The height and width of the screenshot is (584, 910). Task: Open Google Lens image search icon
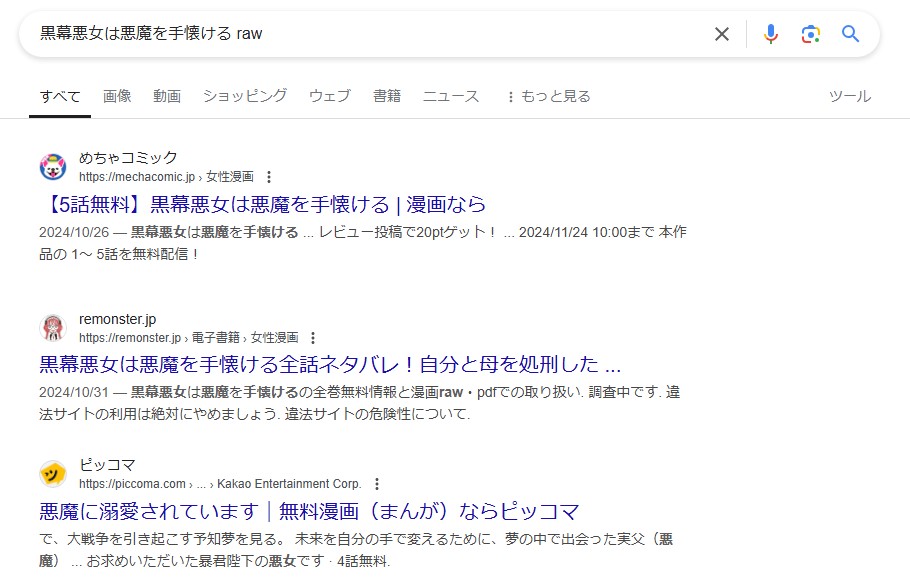click(809, 33)
